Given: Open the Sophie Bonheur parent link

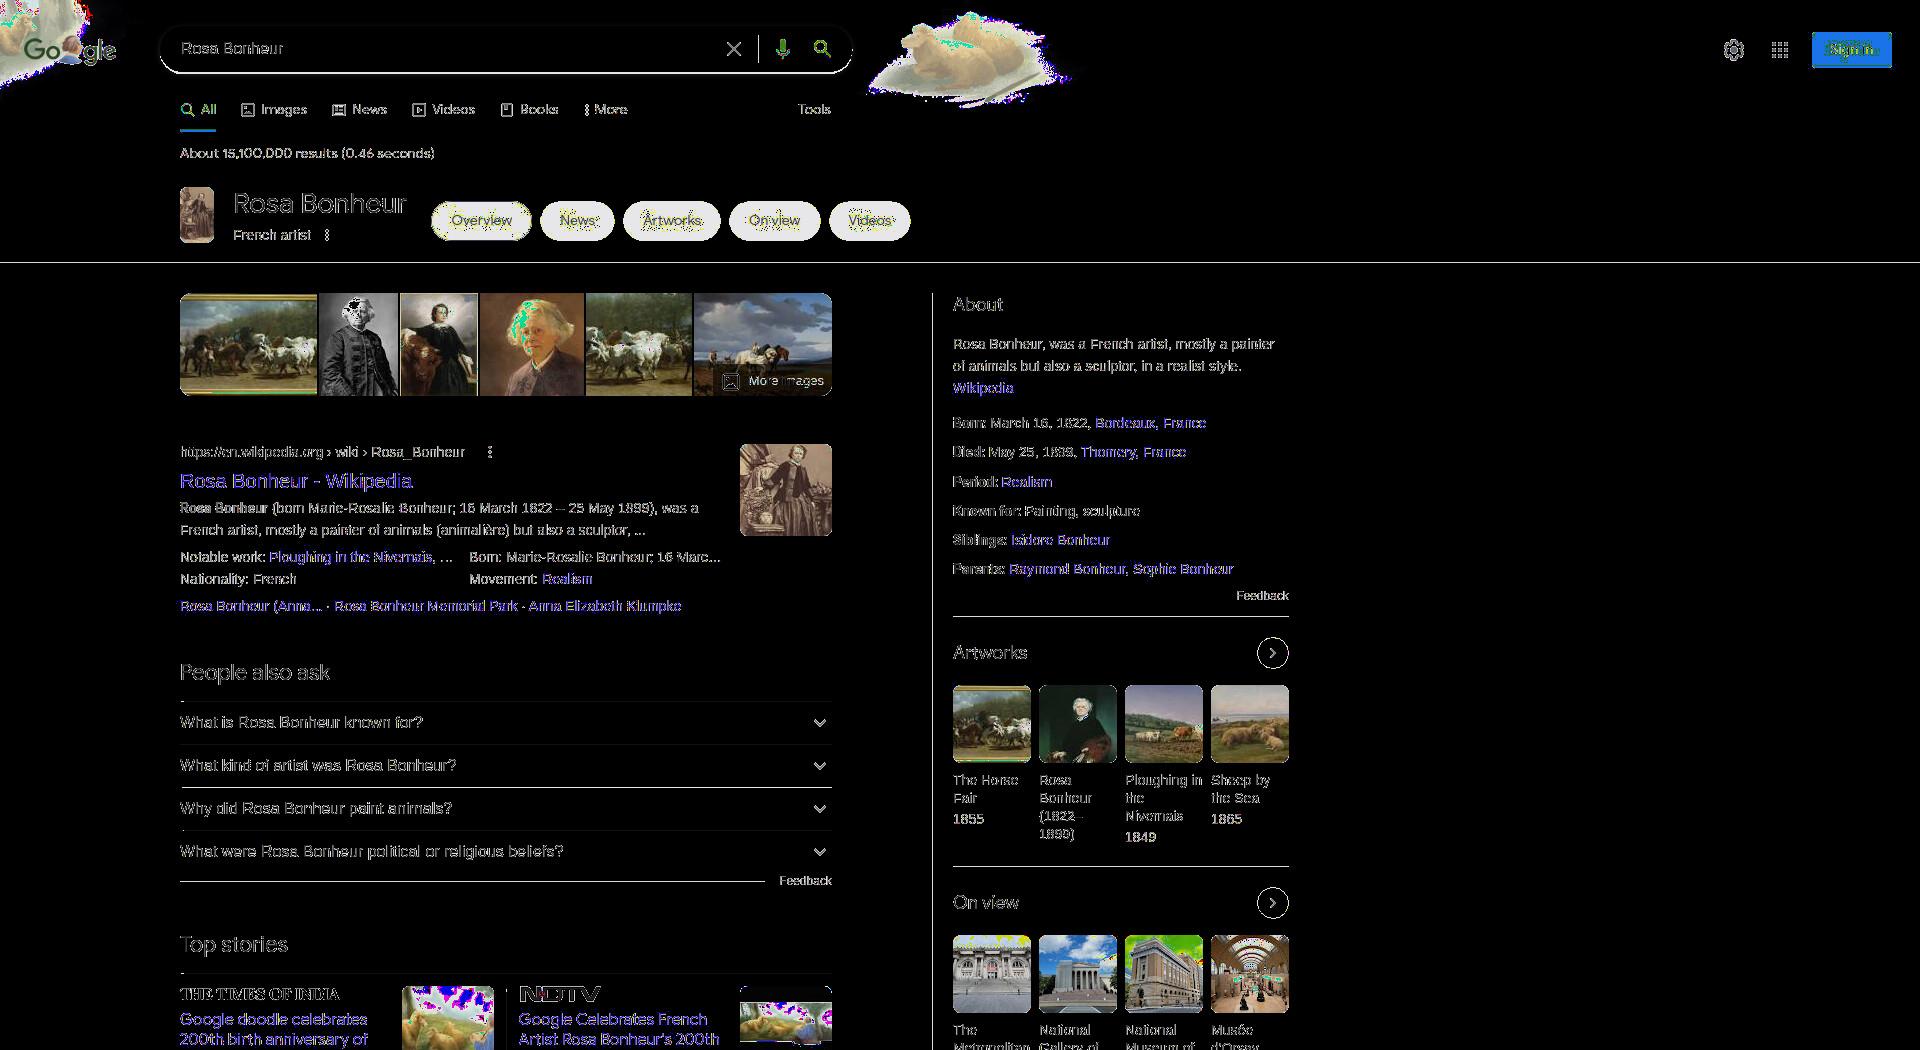Looking at the screenshot, I should (x=1183, y=569).
